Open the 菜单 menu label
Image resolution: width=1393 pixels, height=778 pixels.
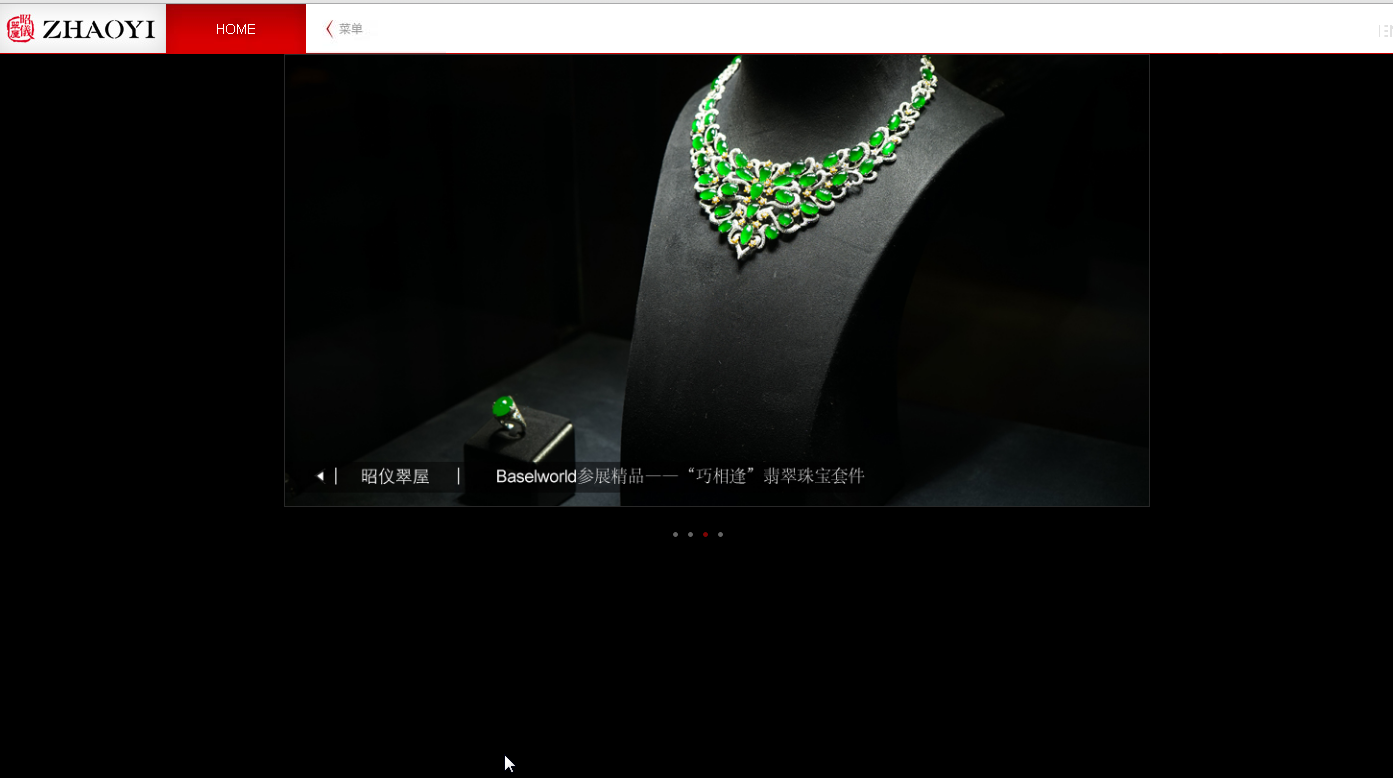pos(351,29)
